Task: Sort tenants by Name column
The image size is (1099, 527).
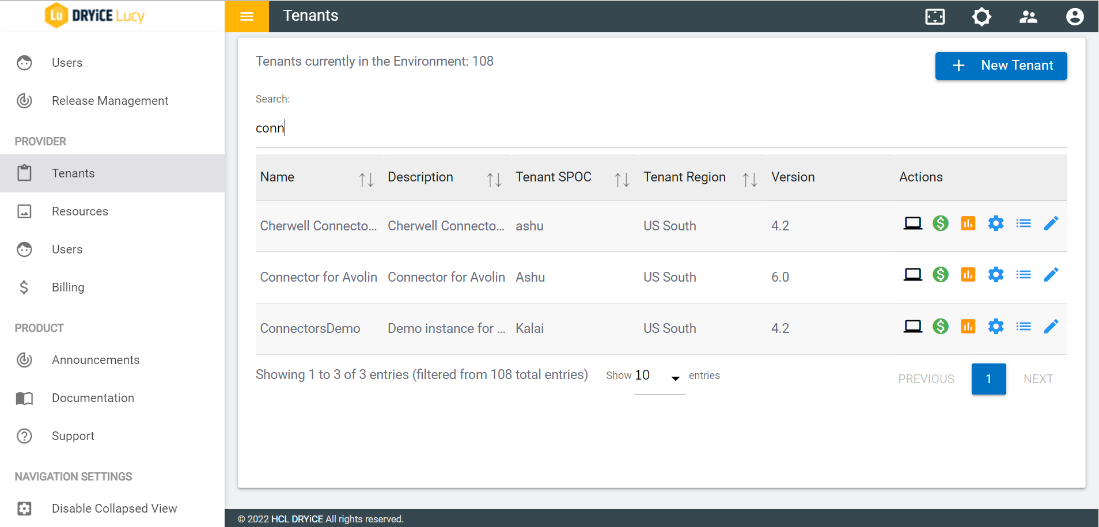Action: [x=366, y=179]
